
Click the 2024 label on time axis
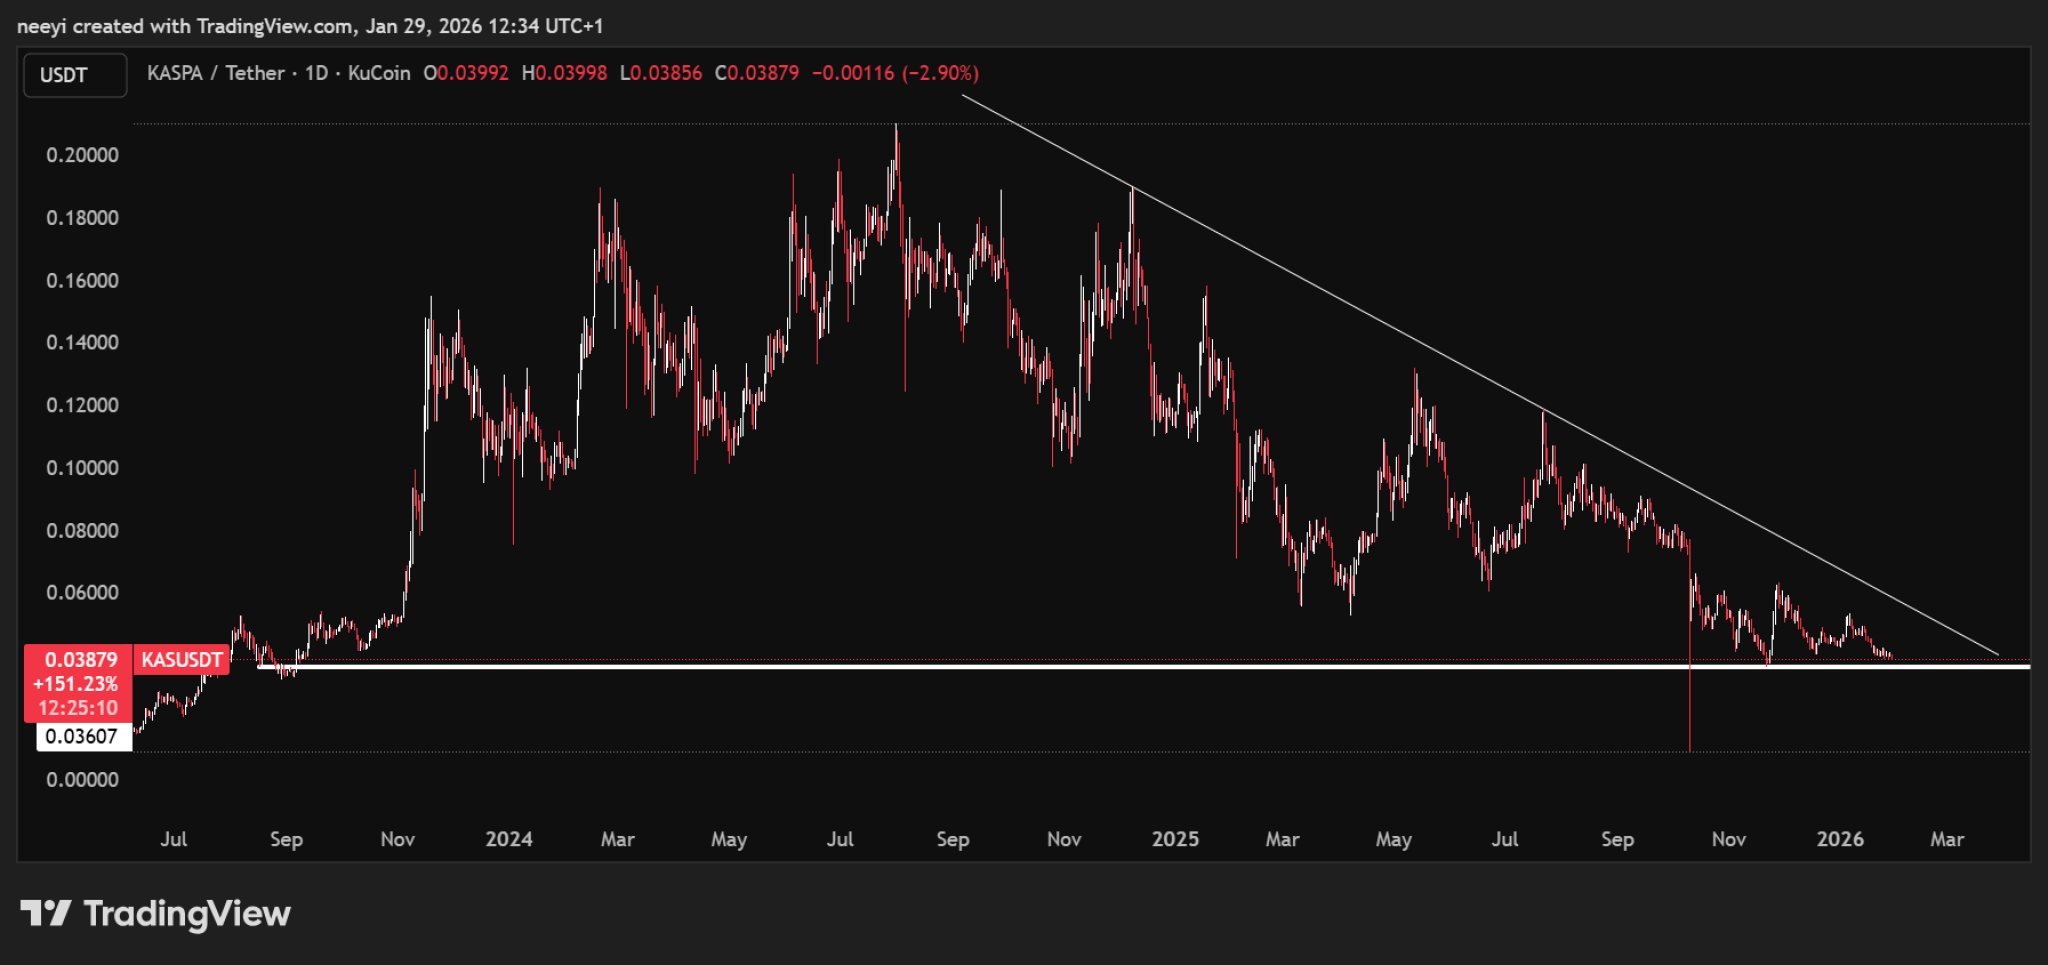pyautogui.click(x=509, y=839)
